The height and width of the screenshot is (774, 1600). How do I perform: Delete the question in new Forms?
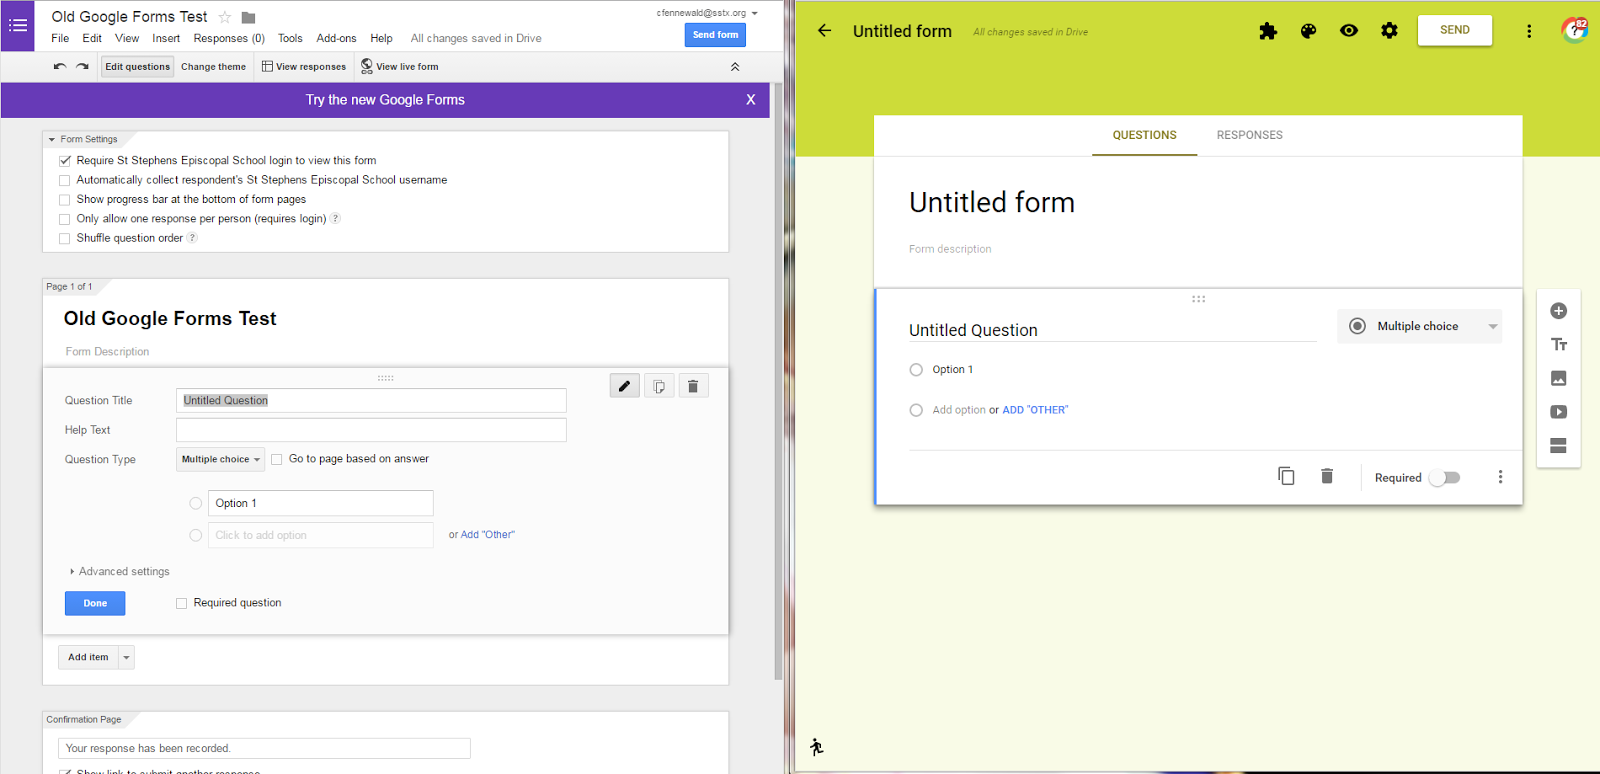[x=1327, y=476]
